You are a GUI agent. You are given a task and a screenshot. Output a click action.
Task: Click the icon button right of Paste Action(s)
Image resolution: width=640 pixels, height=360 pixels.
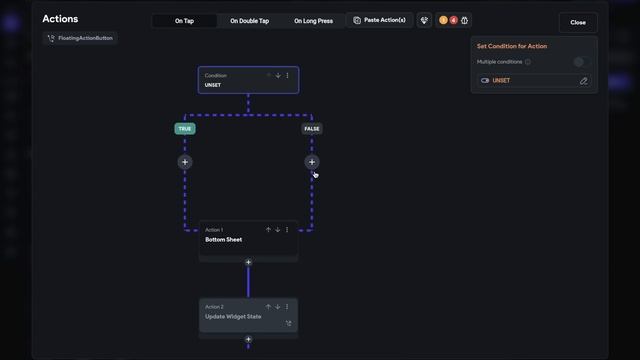pyautogui.click(x=424, y=20)
